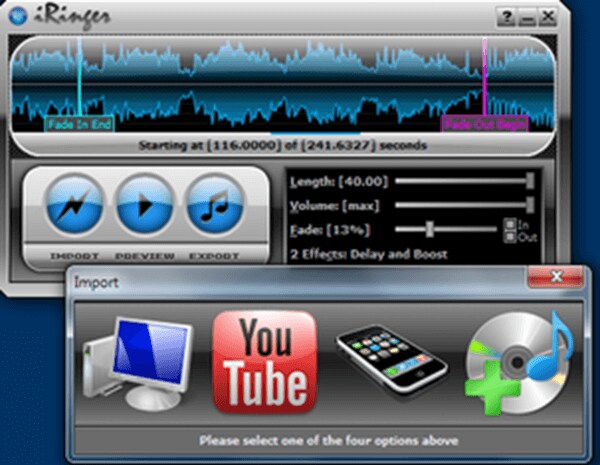The height and width of the screenshot is (465, 600).
Task: Open help with the question mark button
Action: [506, 17]
